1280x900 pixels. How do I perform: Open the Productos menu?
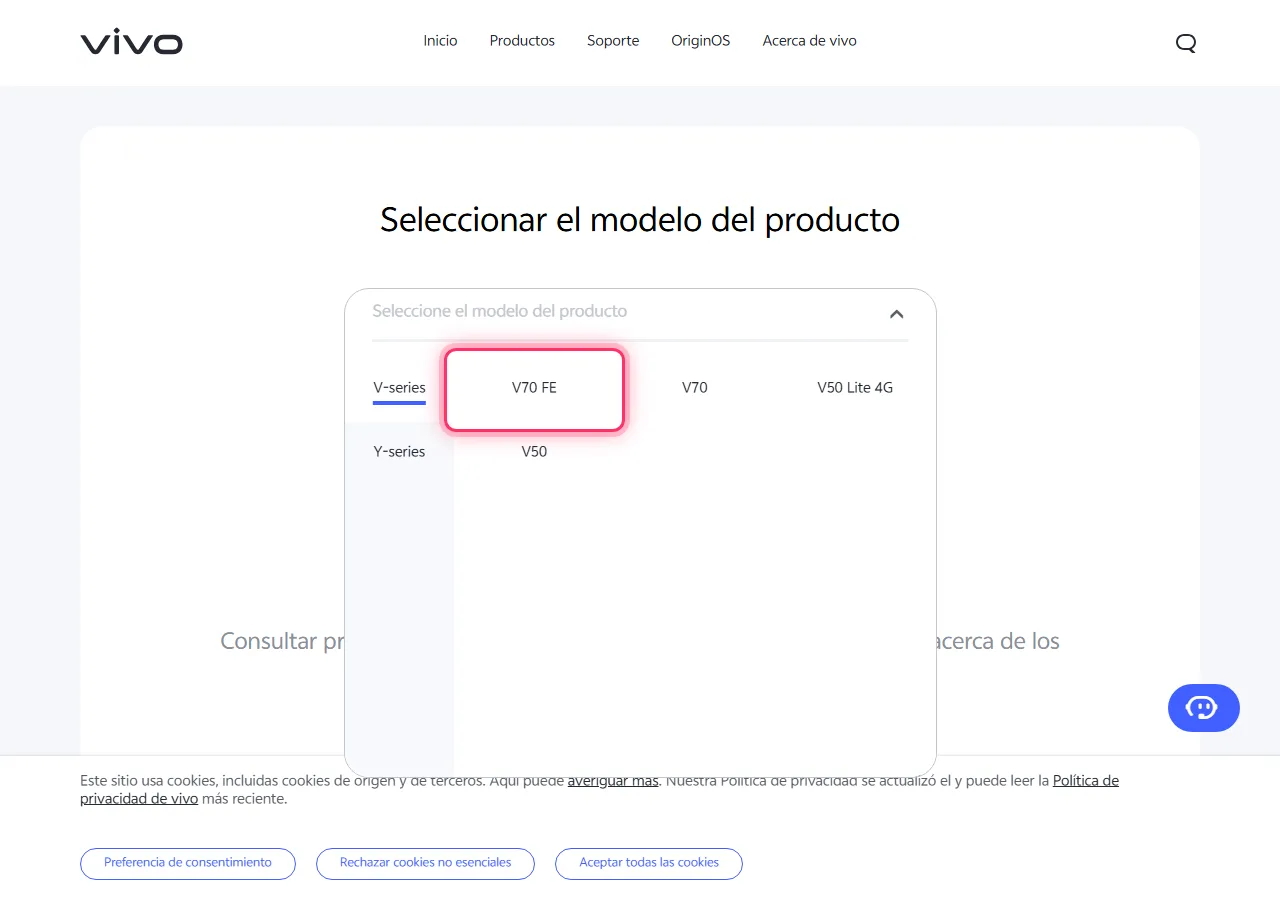click(x=522, y=41)
